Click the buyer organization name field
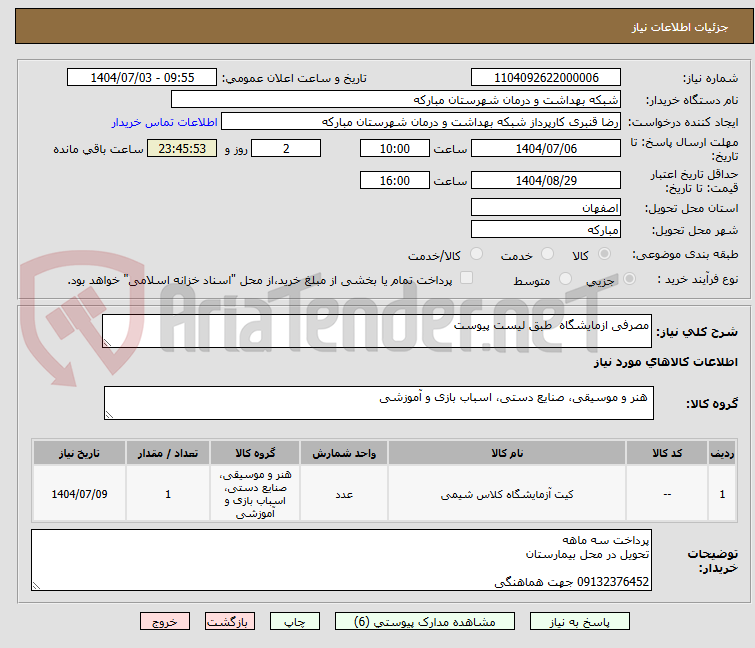 click(396, 100)
